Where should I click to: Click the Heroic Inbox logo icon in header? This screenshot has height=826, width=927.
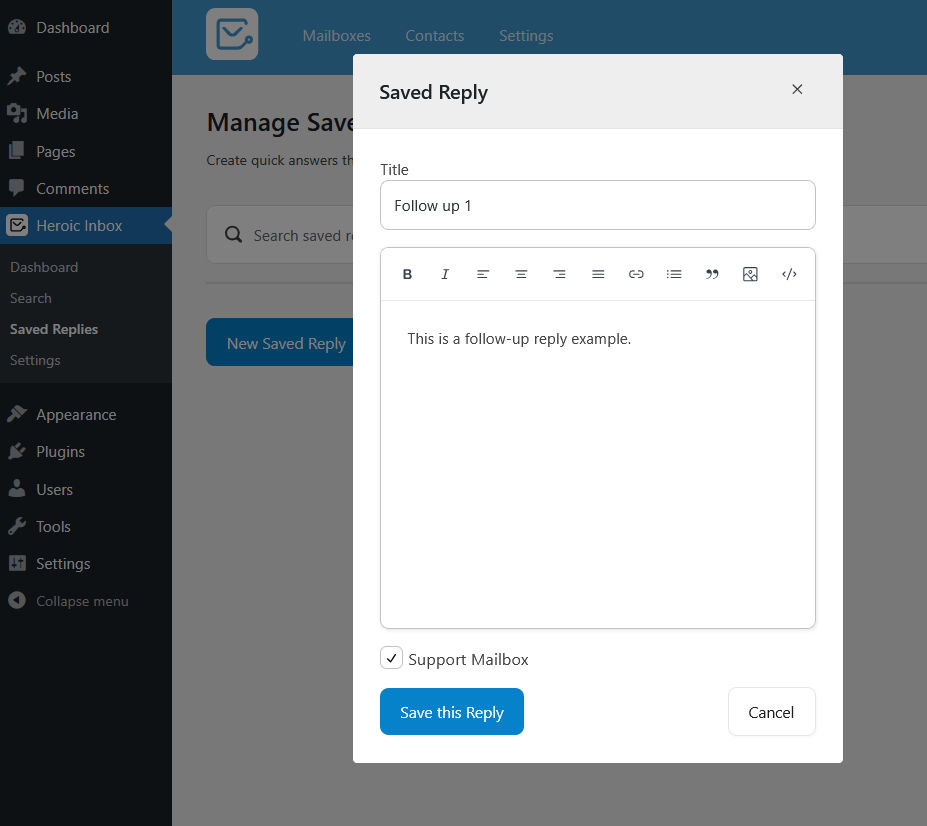232,34
